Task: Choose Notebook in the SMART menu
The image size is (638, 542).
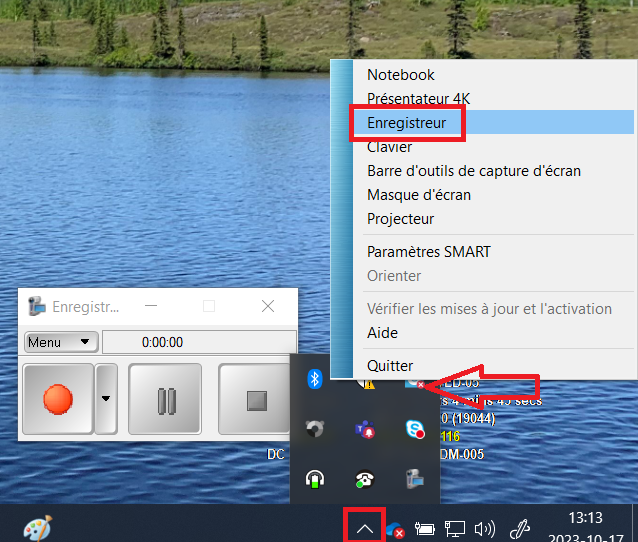Action: [x=401, y=75]
